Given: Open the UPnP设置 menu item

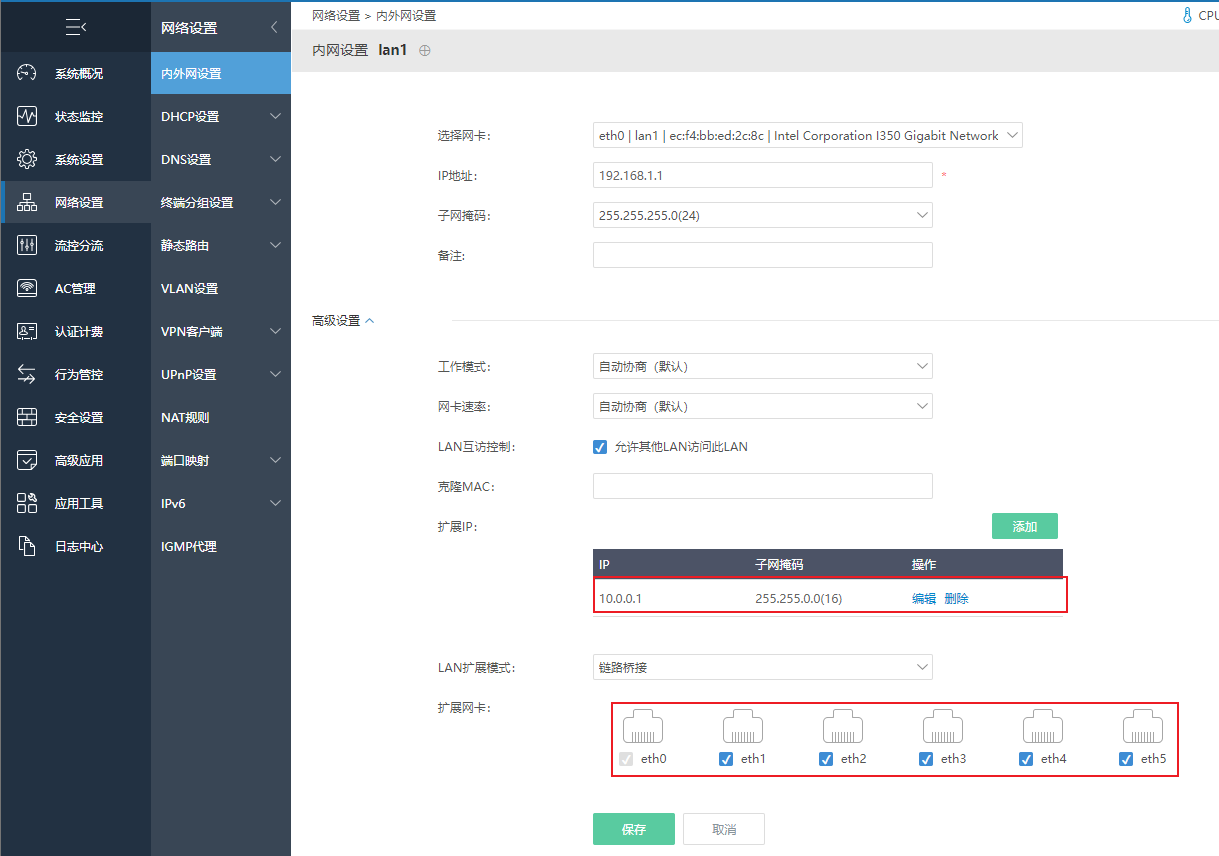Looking at the screenshot, I should pos(221,374).
